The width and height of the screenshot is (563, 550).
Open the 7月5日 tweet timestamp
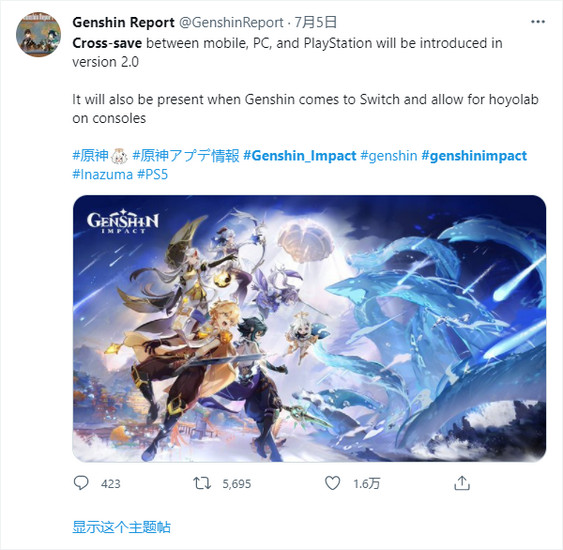[x=315, y=22]
